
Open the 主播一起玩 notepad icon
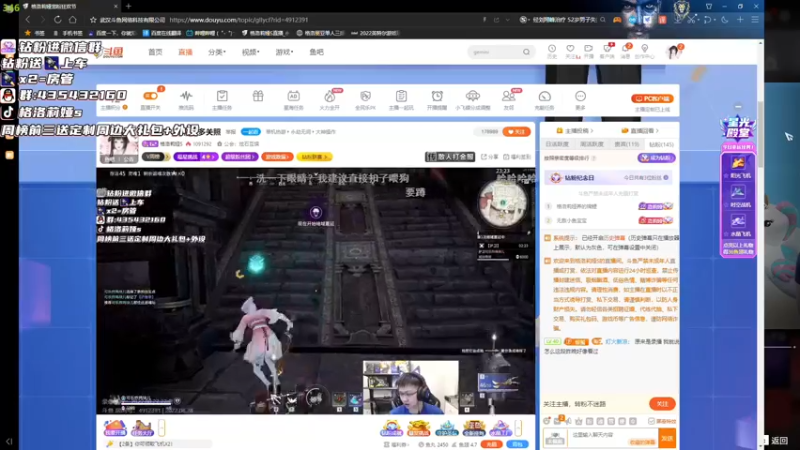click(x=401, y=96)
